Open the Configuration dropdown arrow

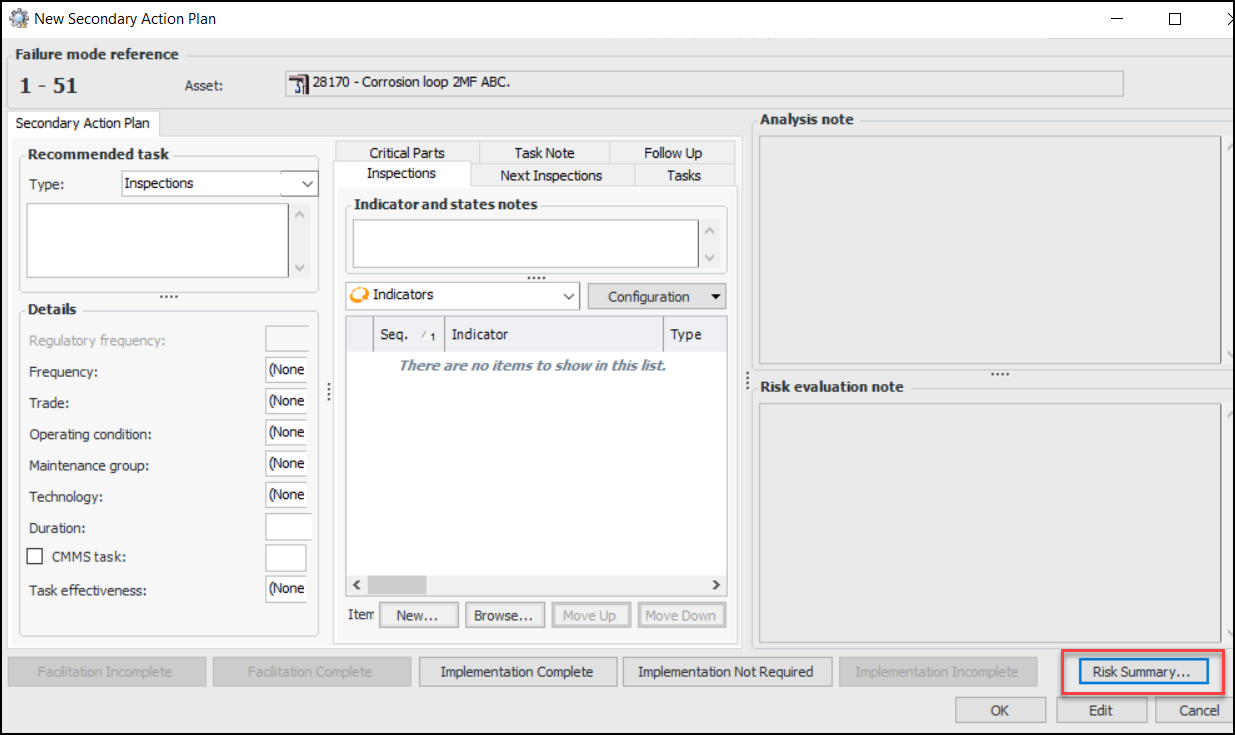715,297
